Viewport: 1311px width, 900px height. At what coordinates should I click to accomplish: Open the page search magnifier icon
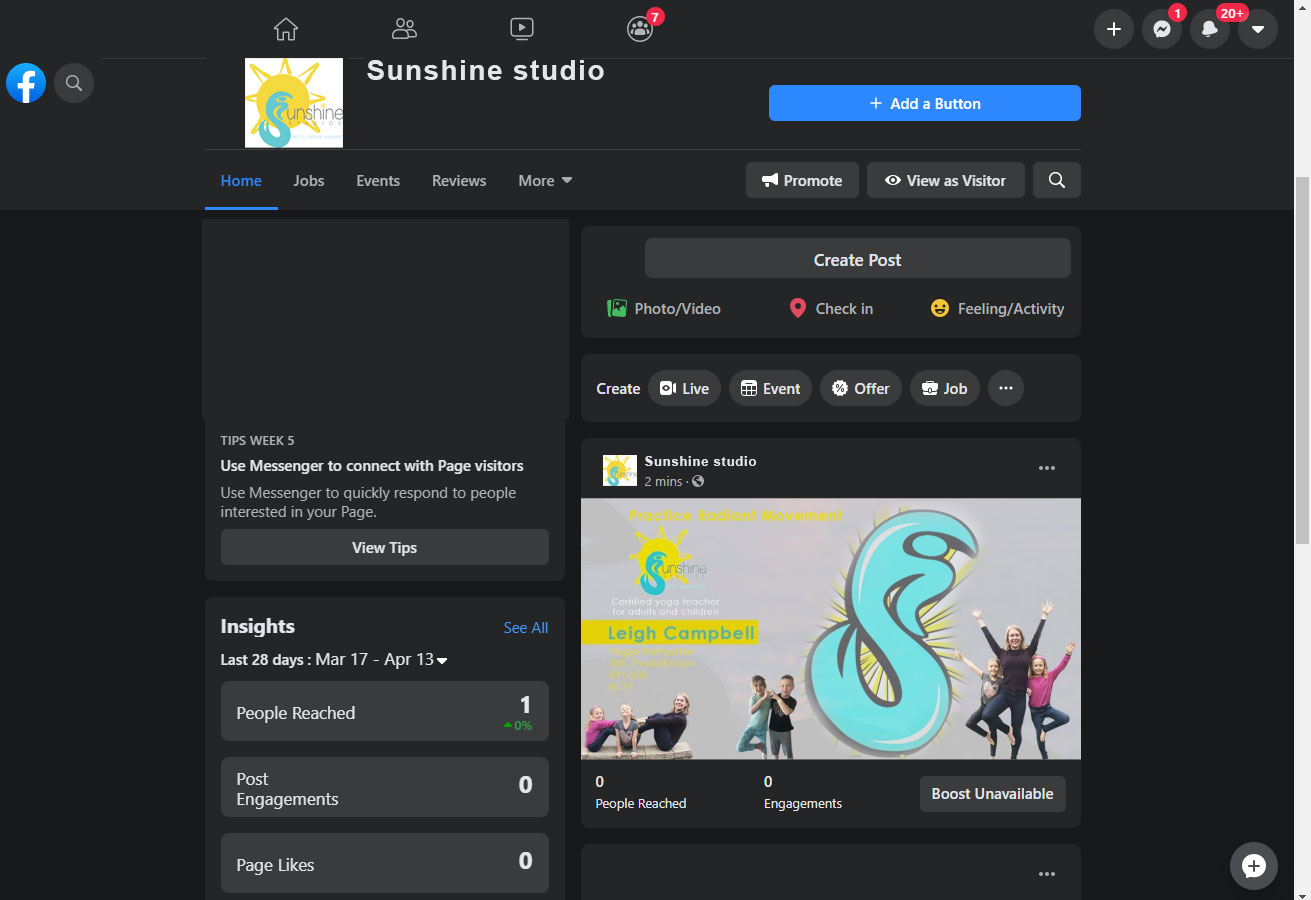1056,180
